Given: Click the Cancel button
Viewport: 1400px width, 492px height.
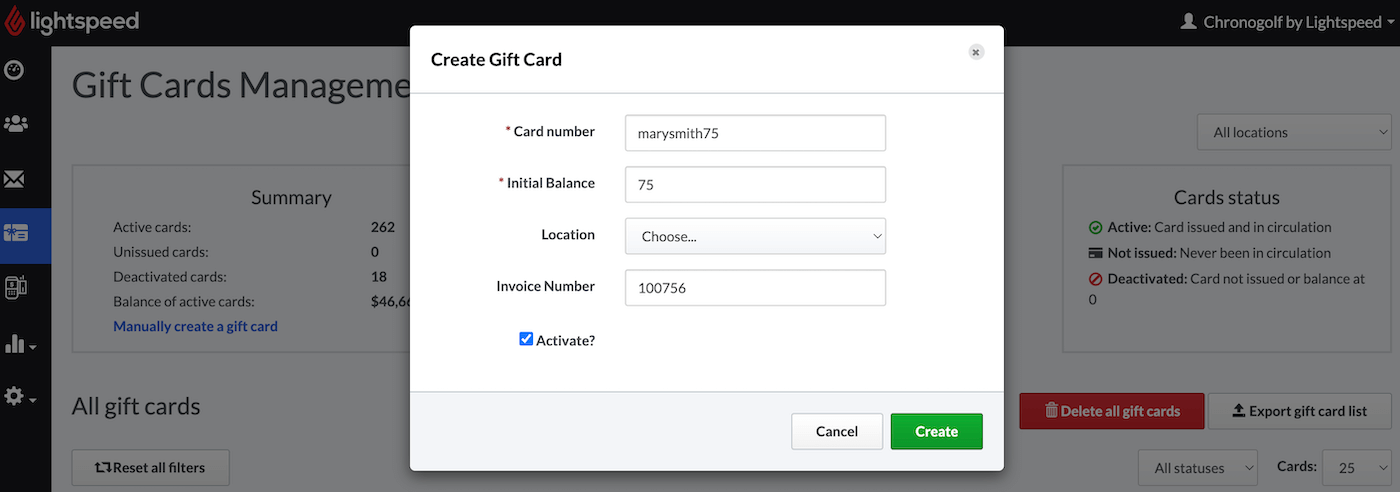Looking at the screenshot, I should (837, 431).
